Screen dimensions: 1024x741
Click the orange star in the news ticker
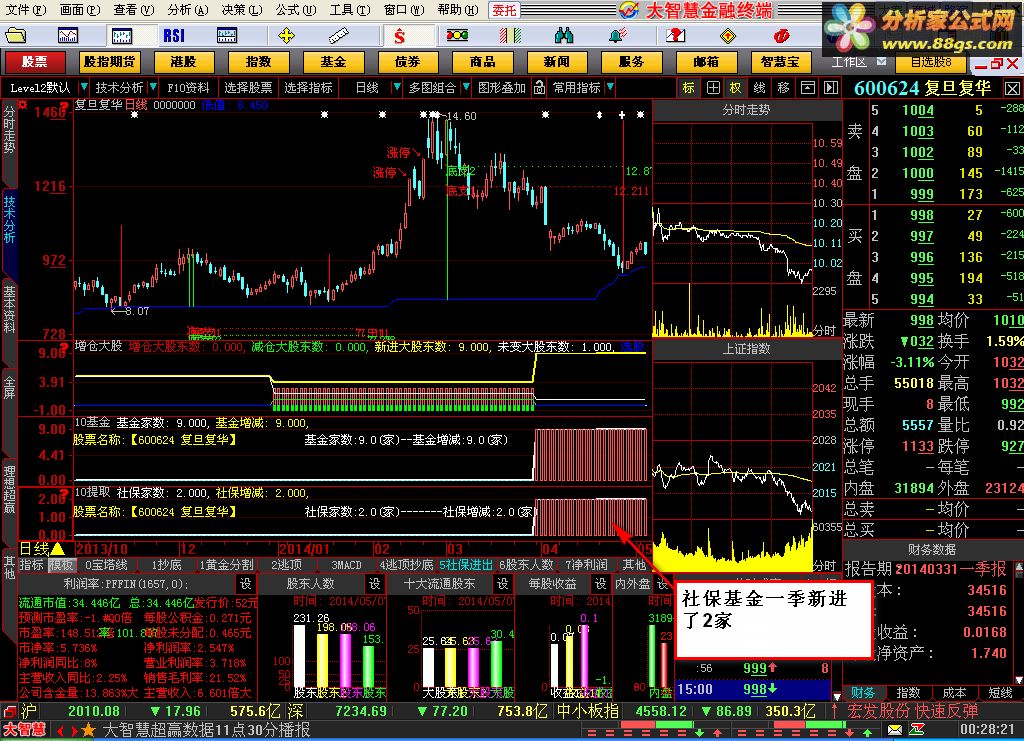88,730
